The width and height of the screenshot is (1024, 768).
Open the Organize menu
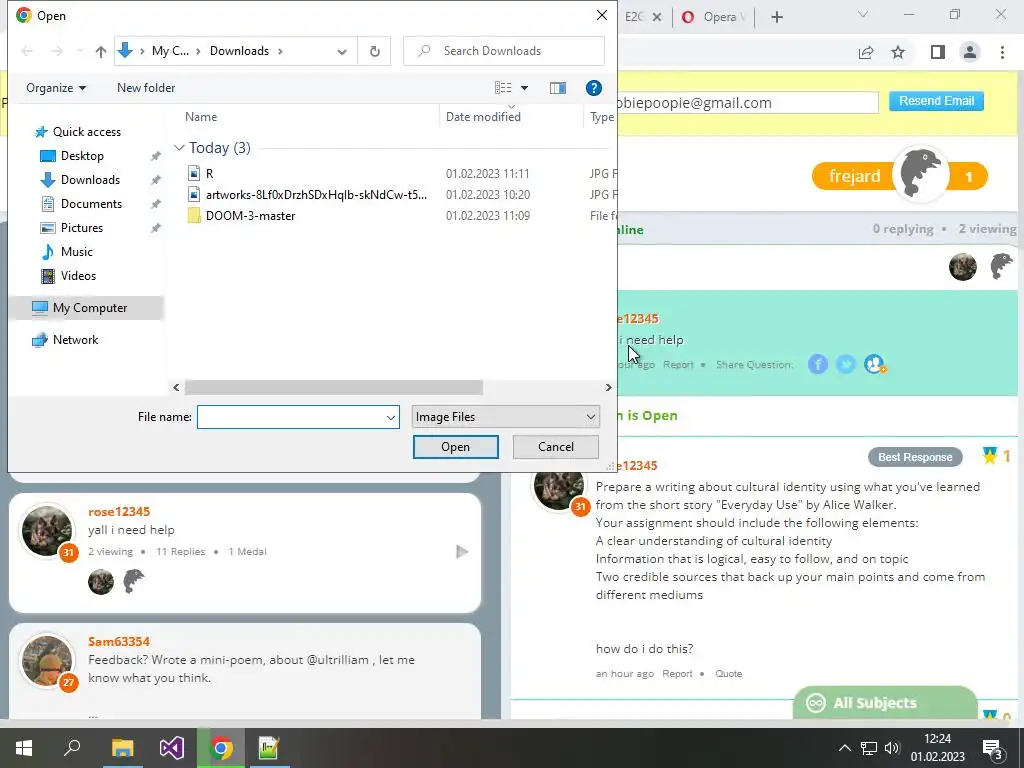[x=56, y=88]
